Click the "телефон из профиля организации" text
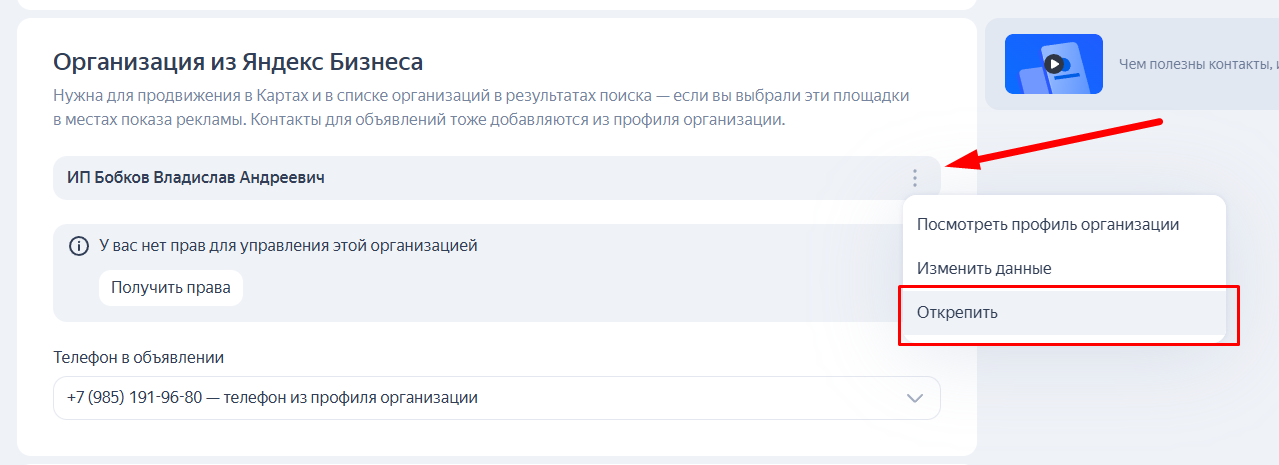The image size is (1279, 465). point(350,398)
